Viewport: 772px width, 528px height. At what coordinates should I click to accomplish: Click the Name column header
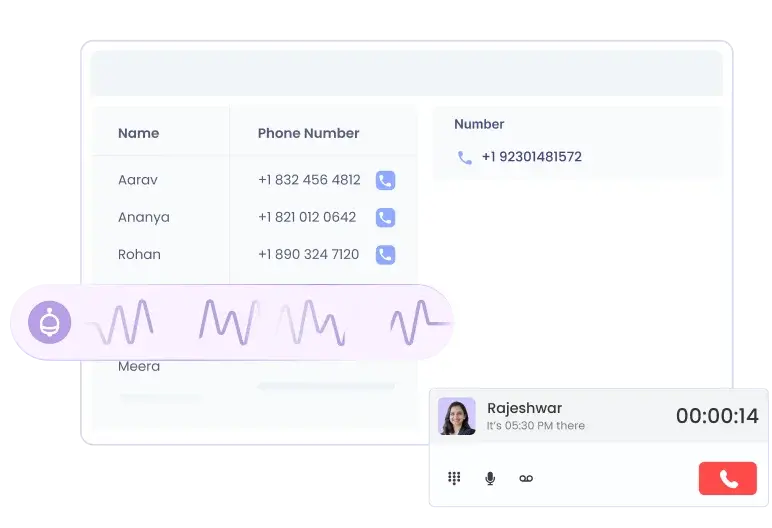pos(138,133)
